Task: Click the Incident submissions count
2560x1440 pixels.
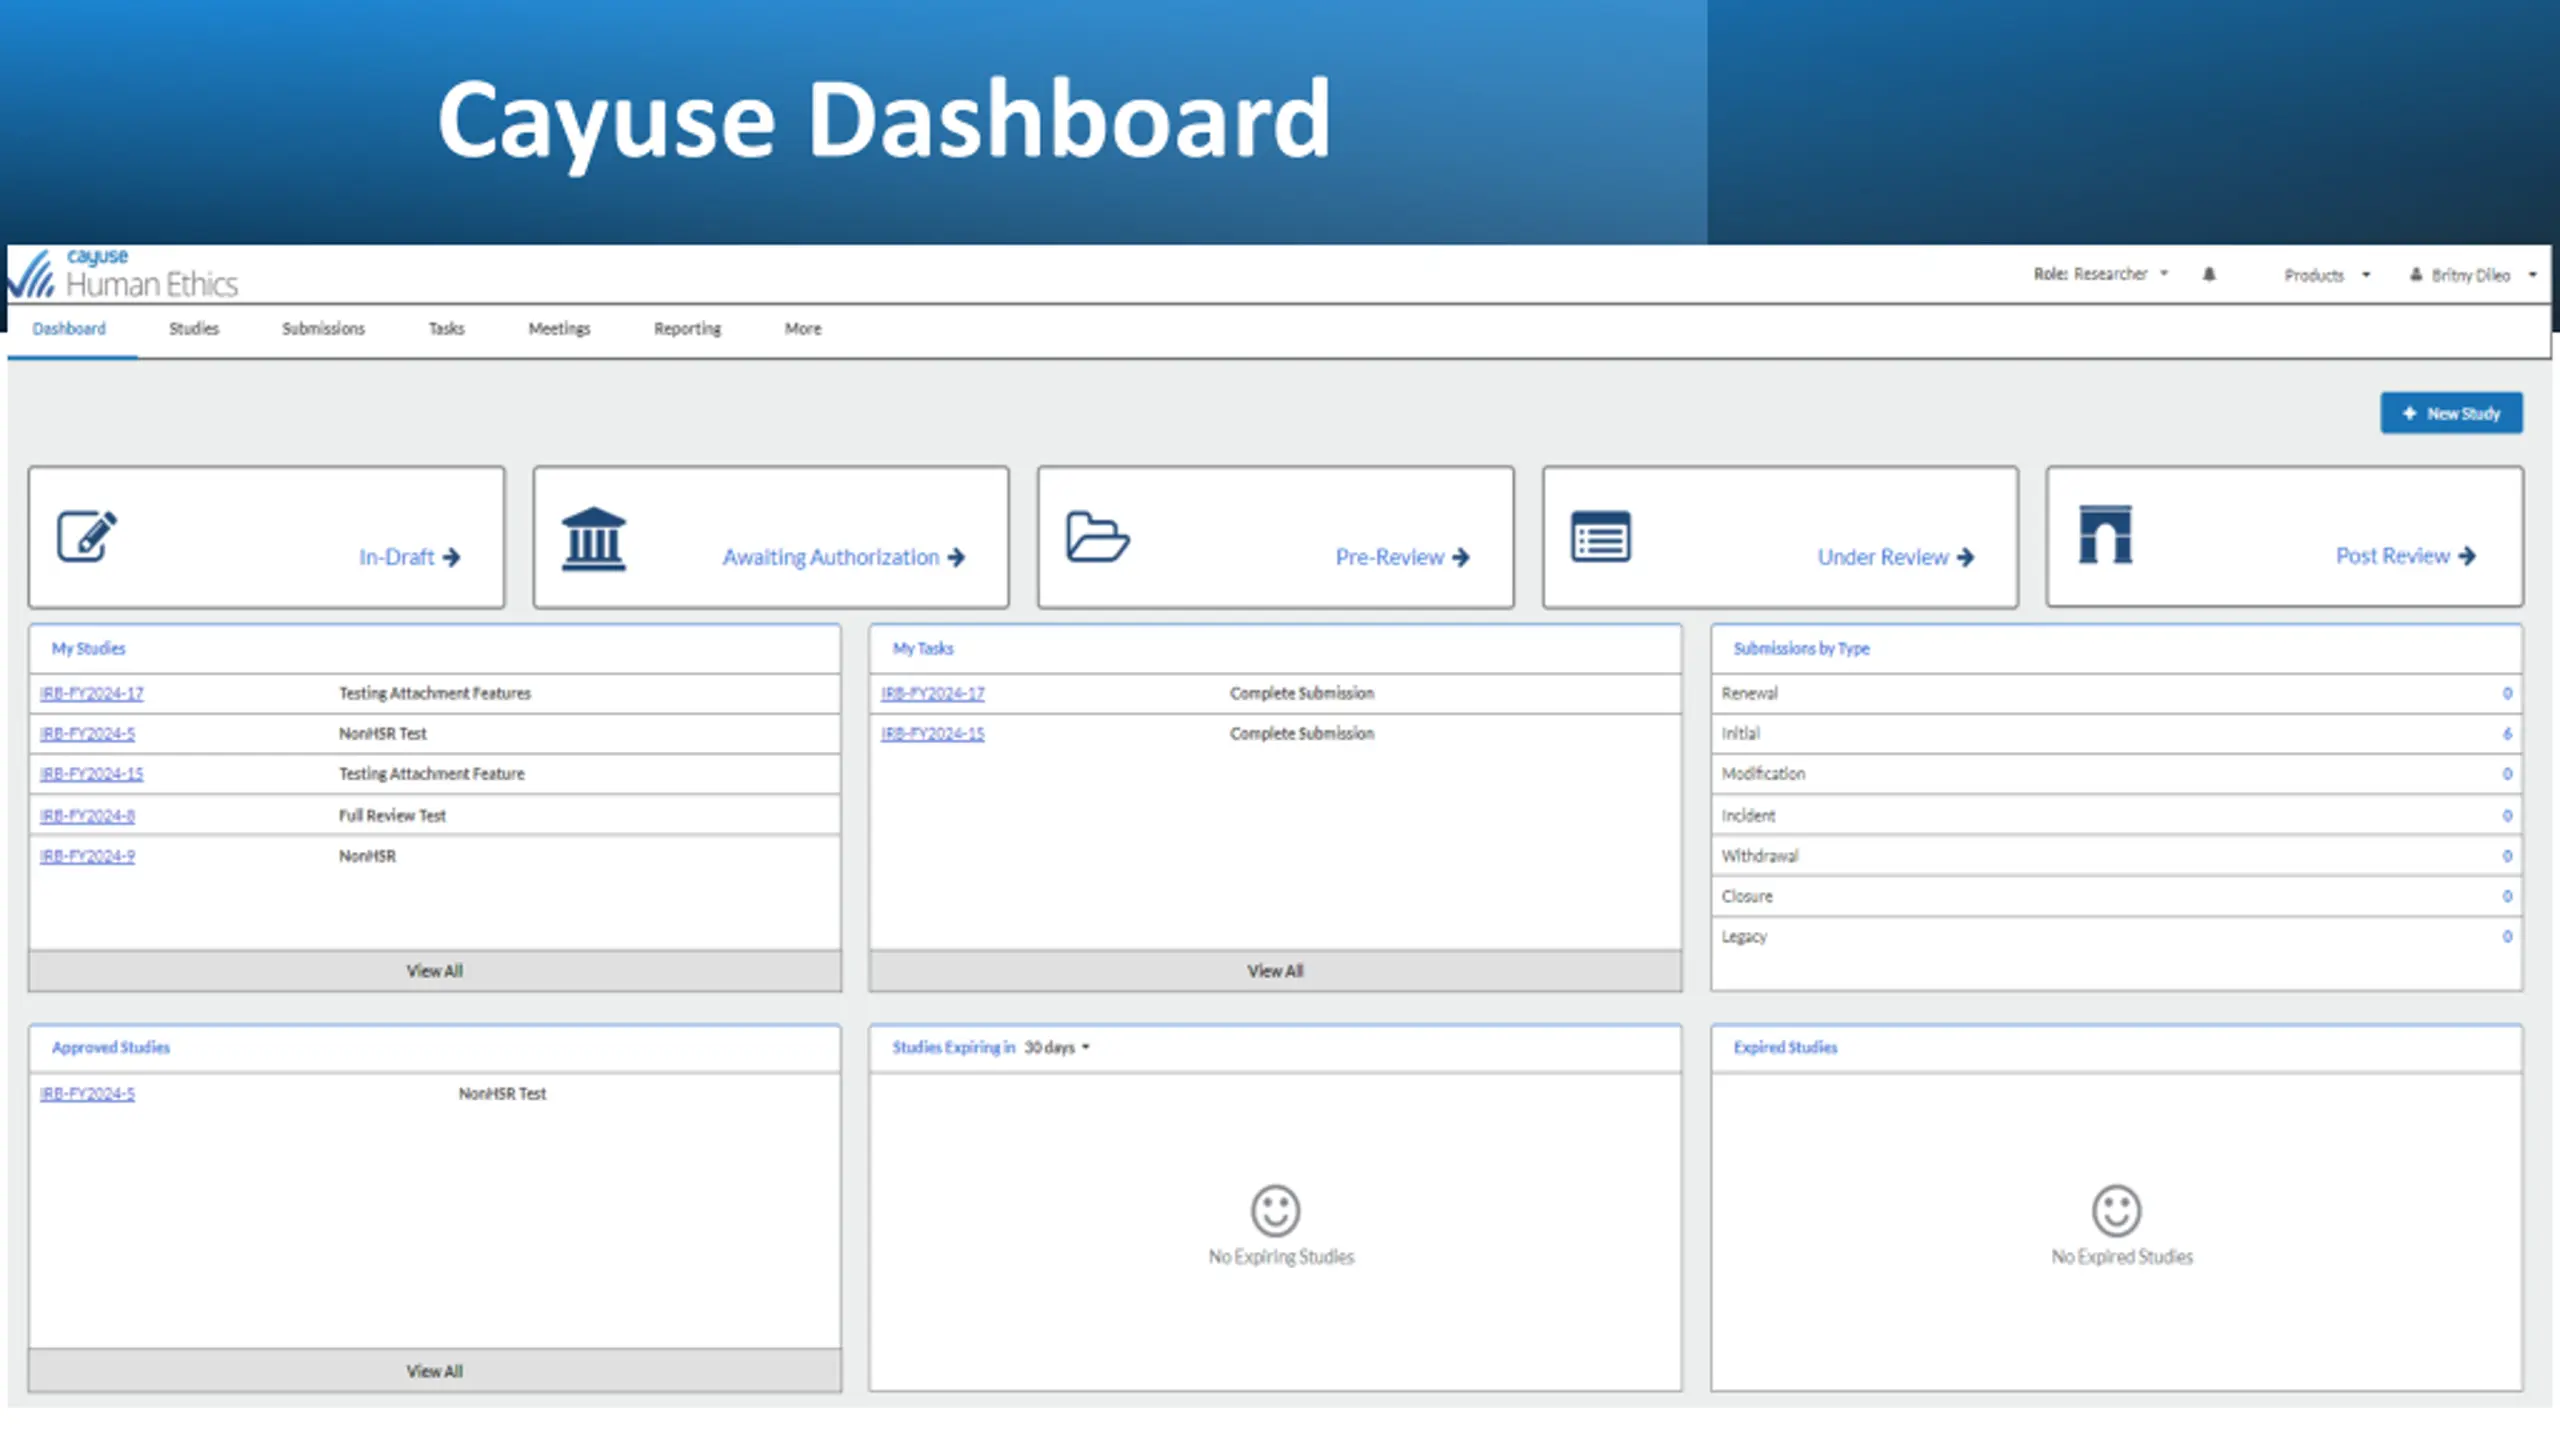Action: point(2507,815)
